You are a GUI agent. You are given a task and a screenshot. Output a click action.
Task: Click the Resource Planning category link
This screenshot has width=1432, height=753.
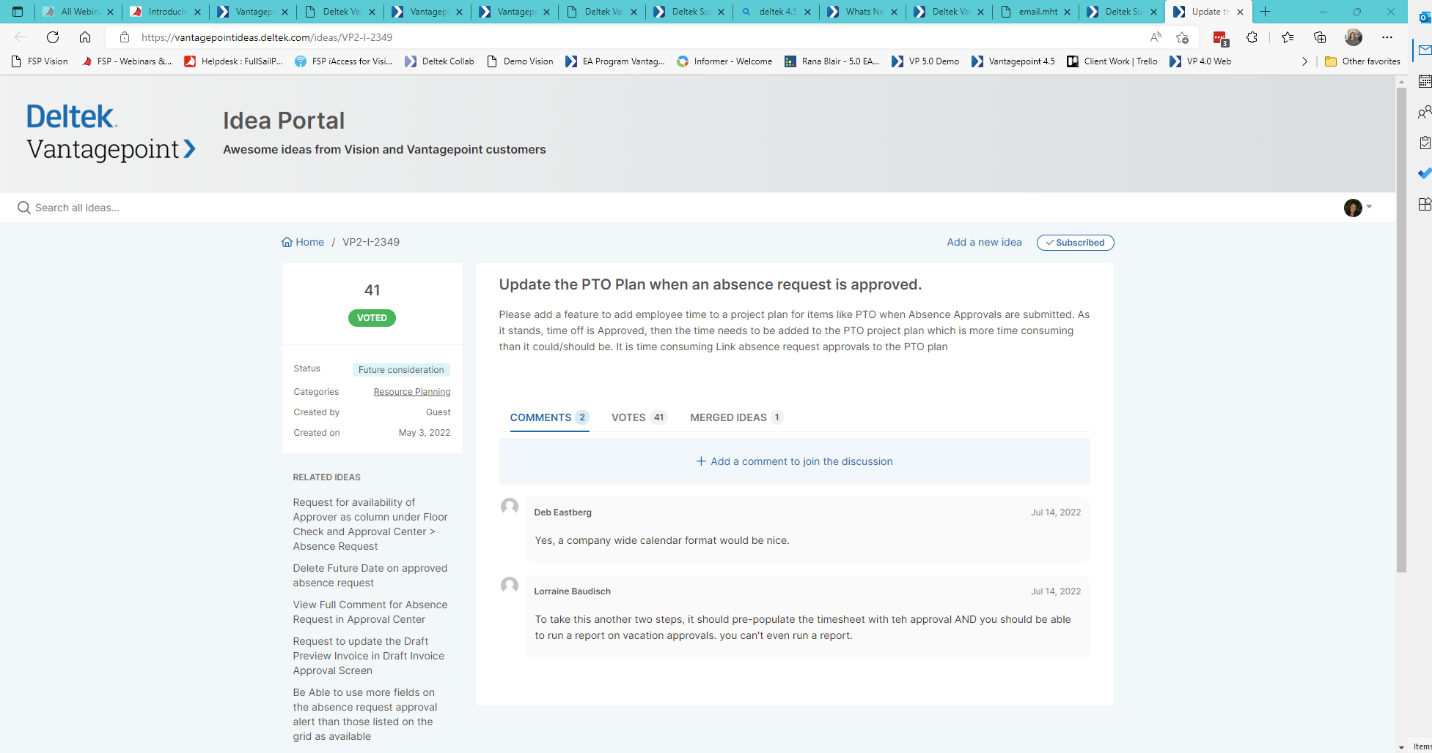412,392
